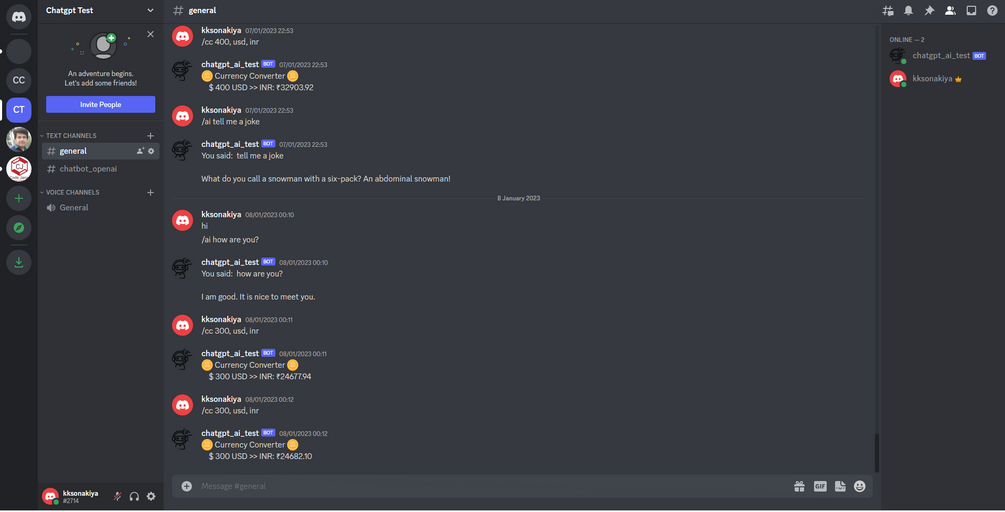The image size is (1005, 512).
Task: Collapse the Text Channels category
Action: pyautogui.click(x=69, y=136)
